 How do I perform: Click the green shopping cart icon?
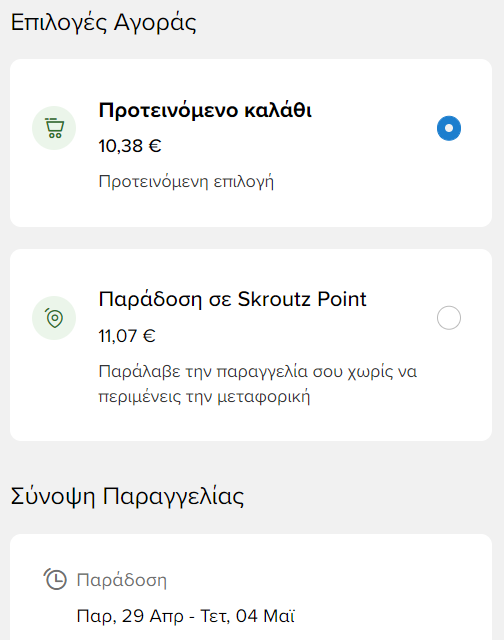(54, 128)
